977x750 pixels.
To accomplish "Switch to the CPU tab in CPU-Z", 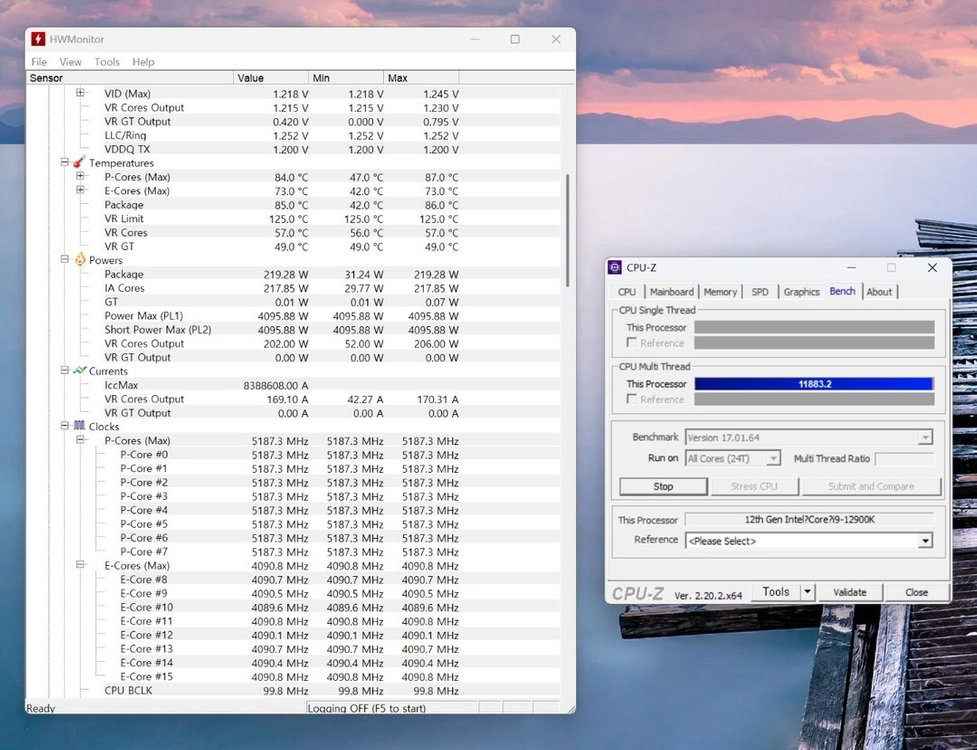I will click(627, 292).
